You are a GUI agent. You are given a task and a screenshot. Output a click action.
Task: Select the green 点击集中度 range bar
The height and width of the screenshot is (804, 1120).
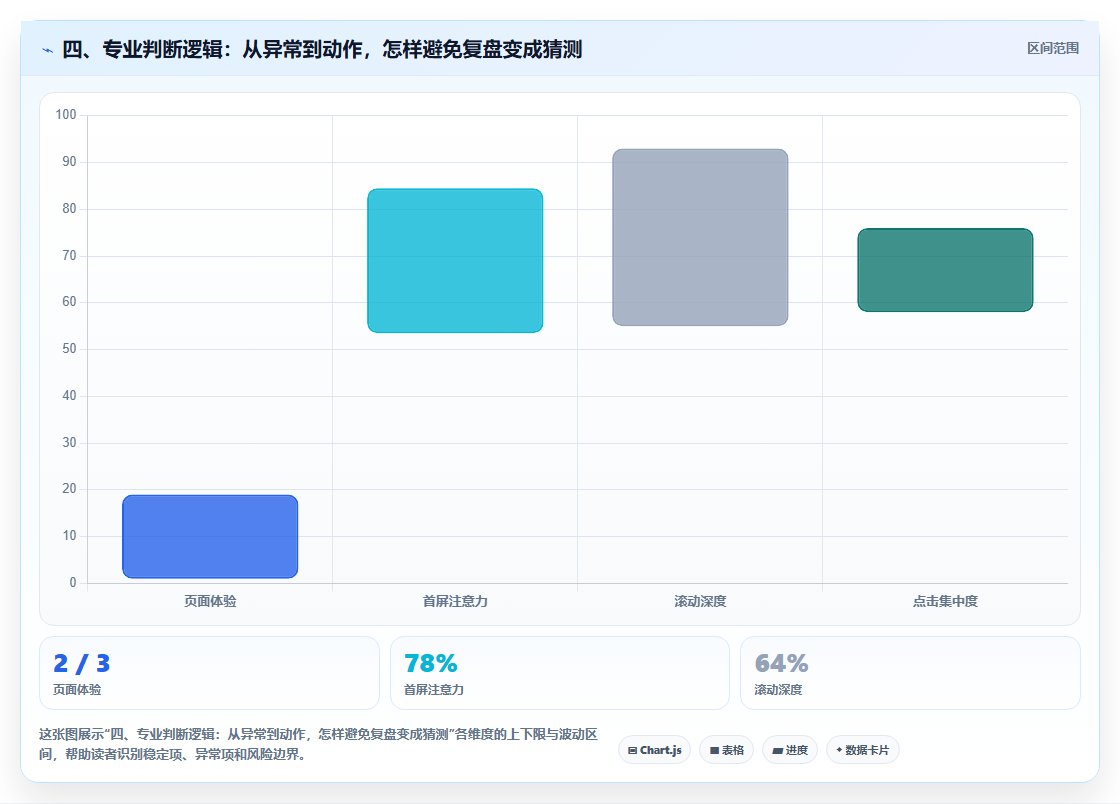coord(945,270)
